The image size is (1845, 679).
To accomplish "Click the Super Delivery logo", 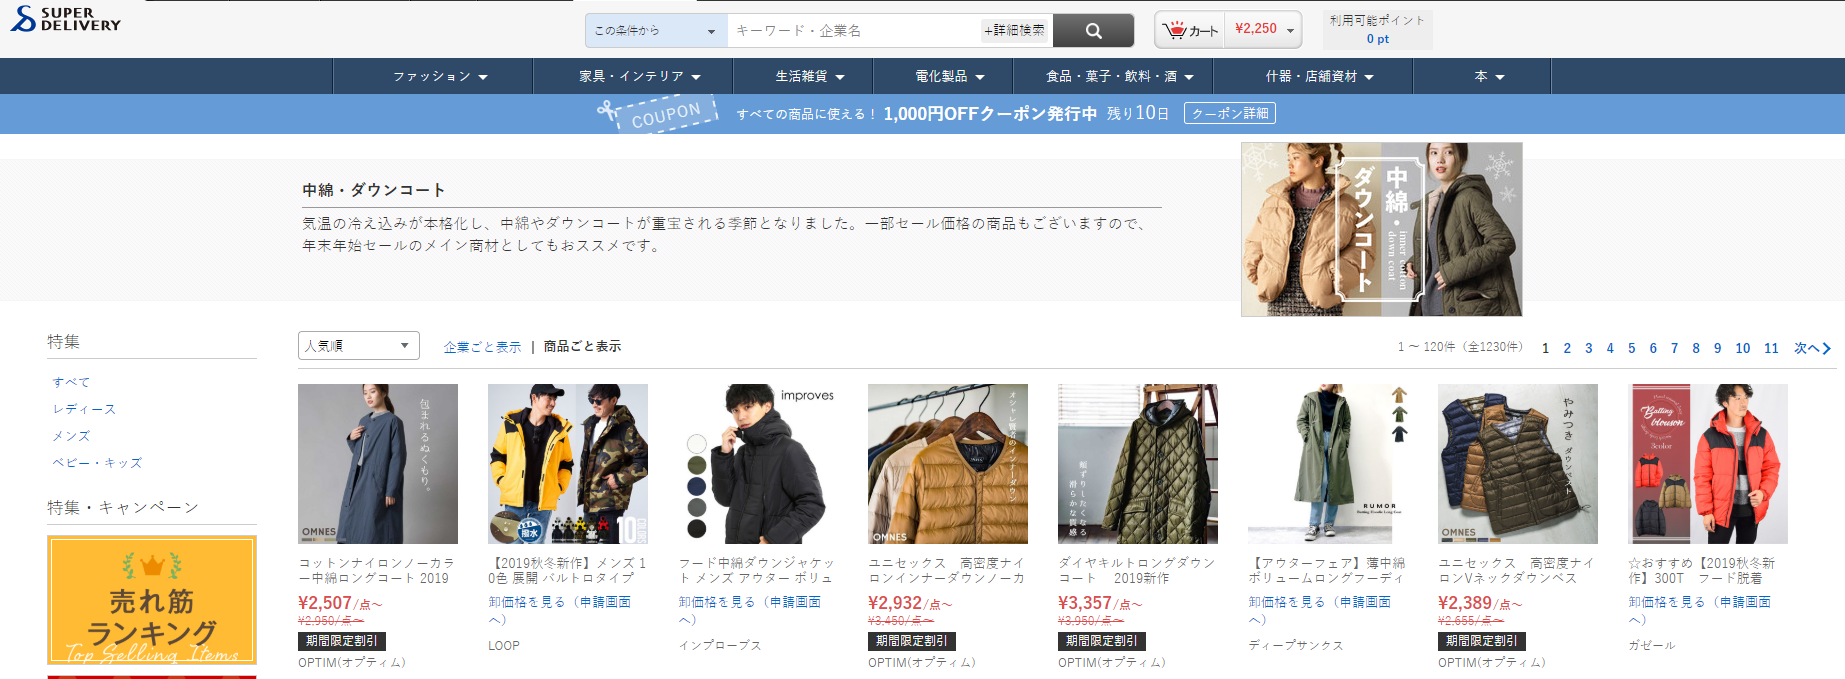I will (x=66, y=19).
